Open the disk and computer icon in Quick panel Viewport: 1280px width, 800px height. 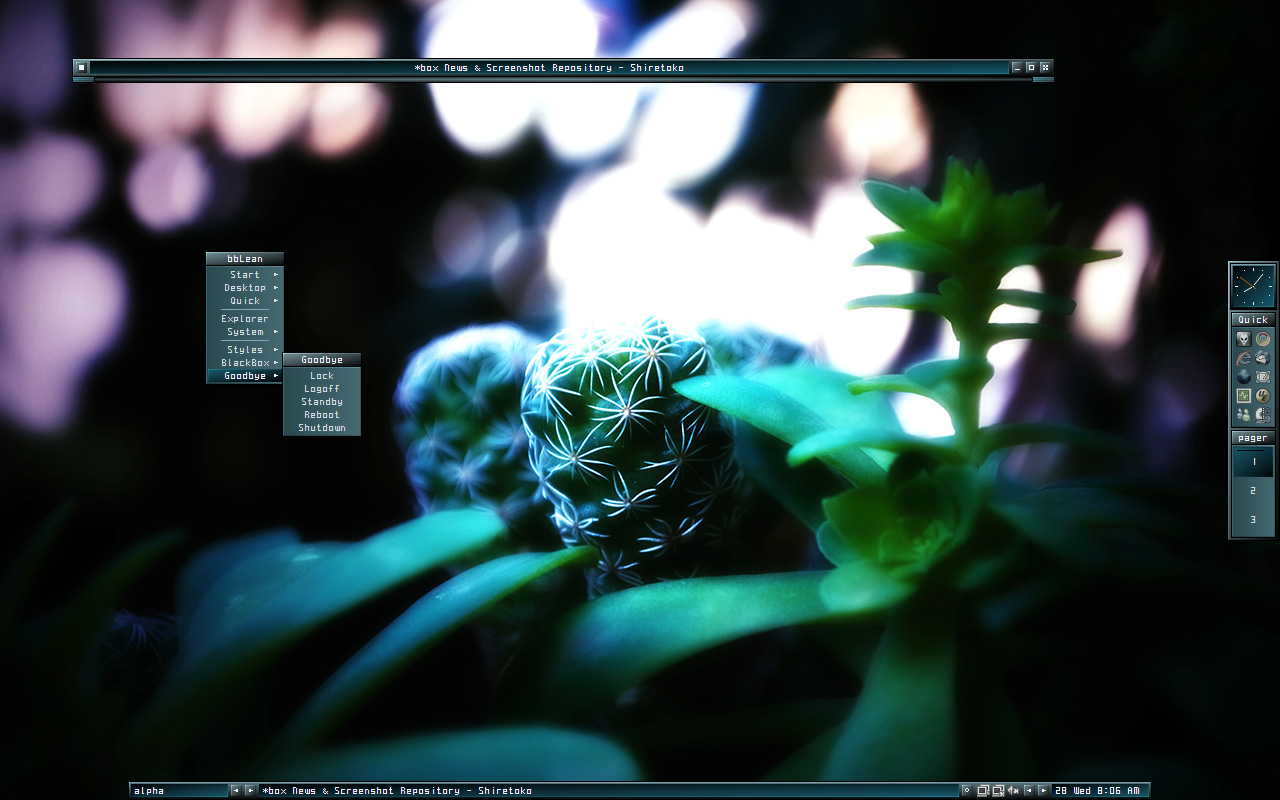click(1263, 414)
